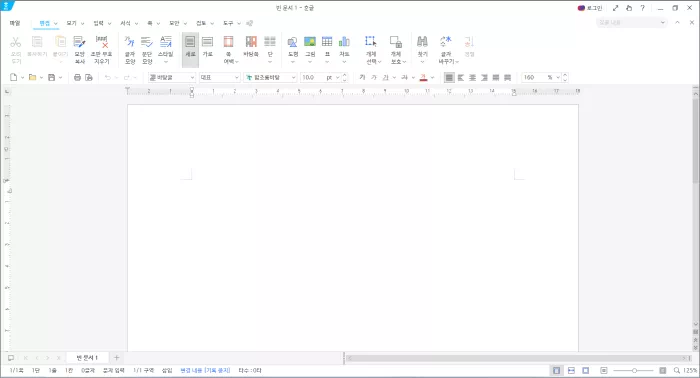
Task: Click the object select (개체 선택) icon
Action: coord(371,42)
